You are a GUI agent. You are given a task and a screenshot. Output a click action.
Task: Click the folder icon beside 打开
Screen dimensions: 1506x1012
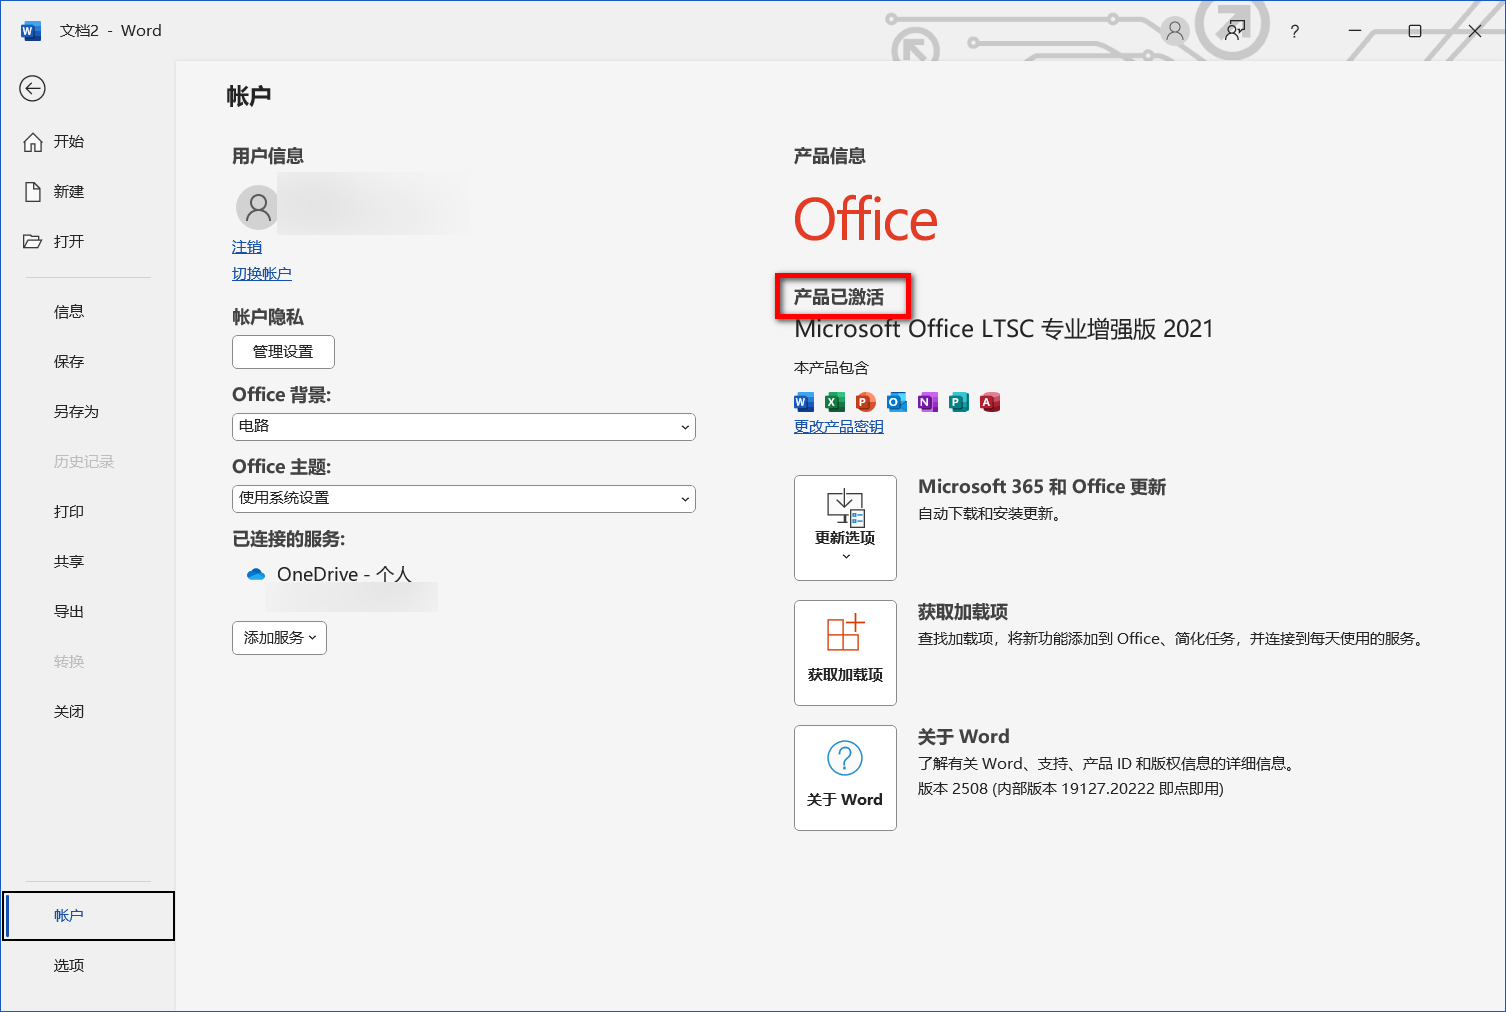pyautogui.click(x=33, y=242)
